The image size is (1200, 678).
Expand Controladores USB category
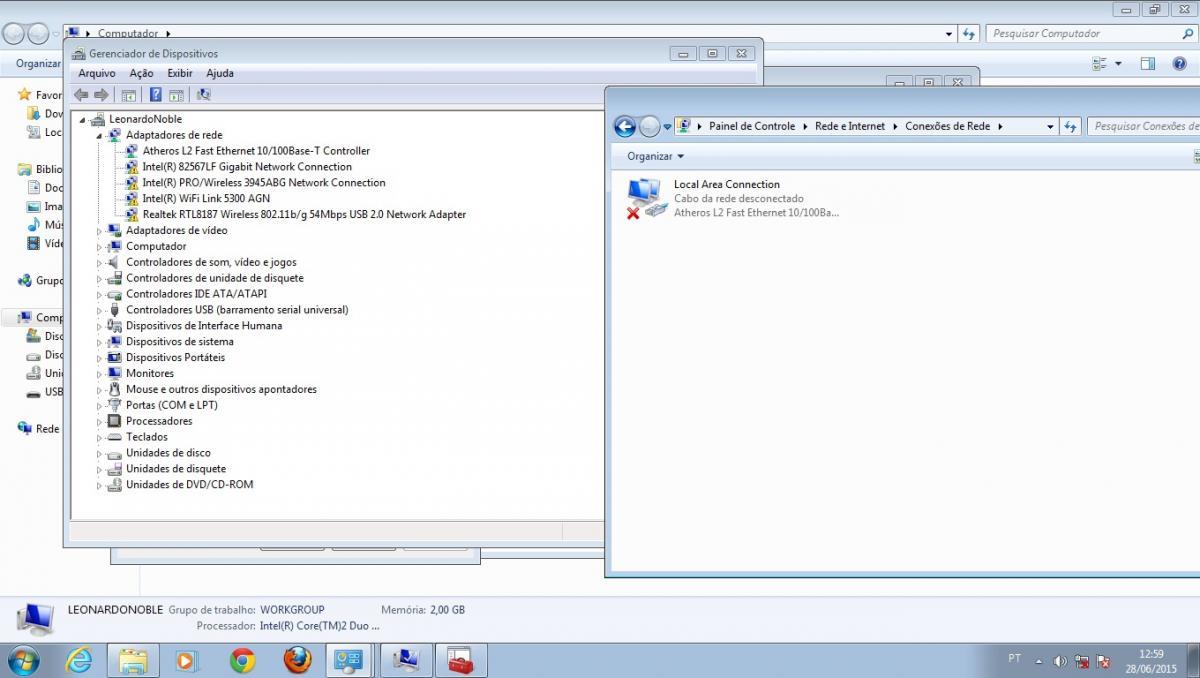pos(99,310)
